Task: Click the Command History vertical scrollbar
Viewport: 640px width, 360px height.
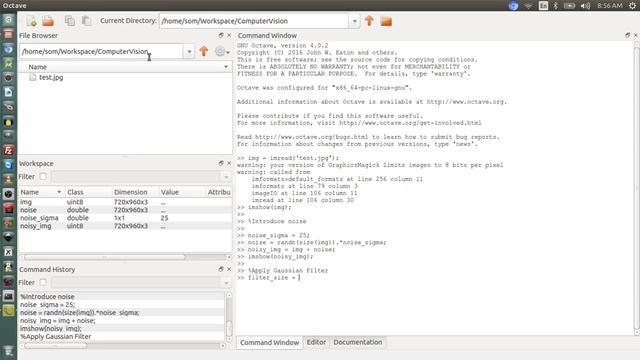Action: coord(229,328)
